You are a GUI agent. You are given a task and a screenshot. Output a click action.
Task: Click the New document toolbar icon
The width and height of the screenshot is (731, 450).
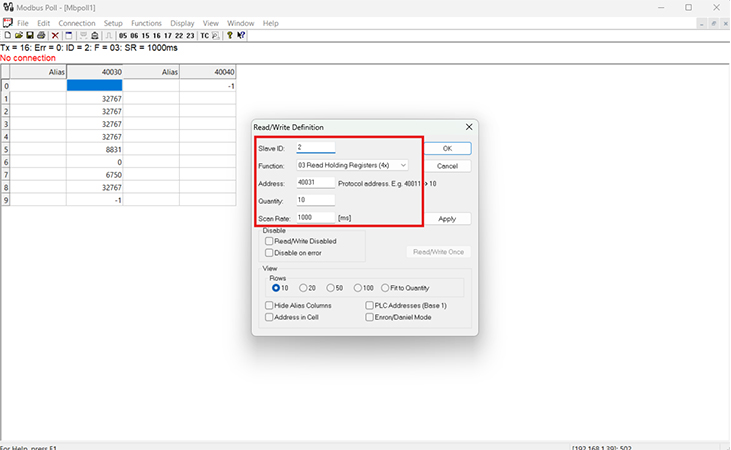7,35
